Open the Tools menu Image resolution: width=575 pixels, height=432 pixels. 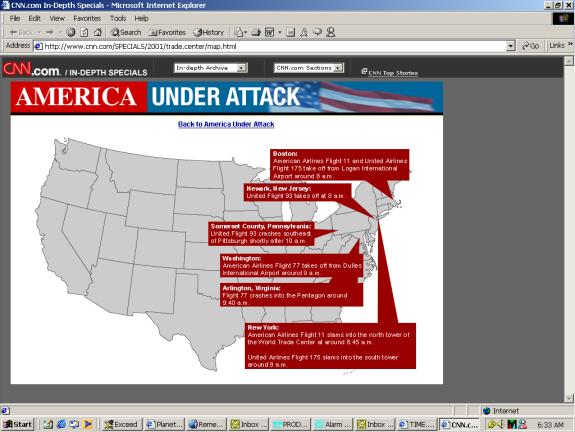[x=118, y=18]
